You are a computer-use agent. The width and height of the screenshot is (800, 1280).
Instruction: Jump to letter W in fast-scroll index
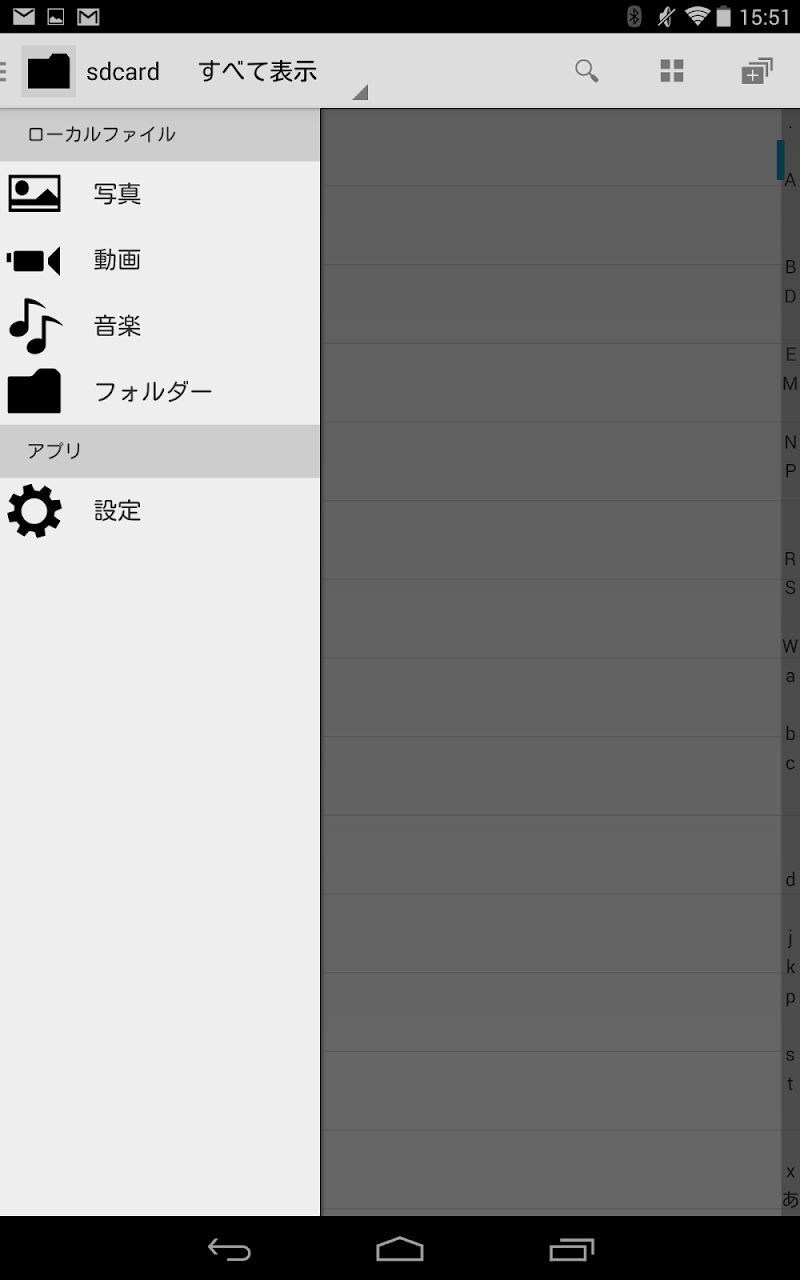coord(790,647)
